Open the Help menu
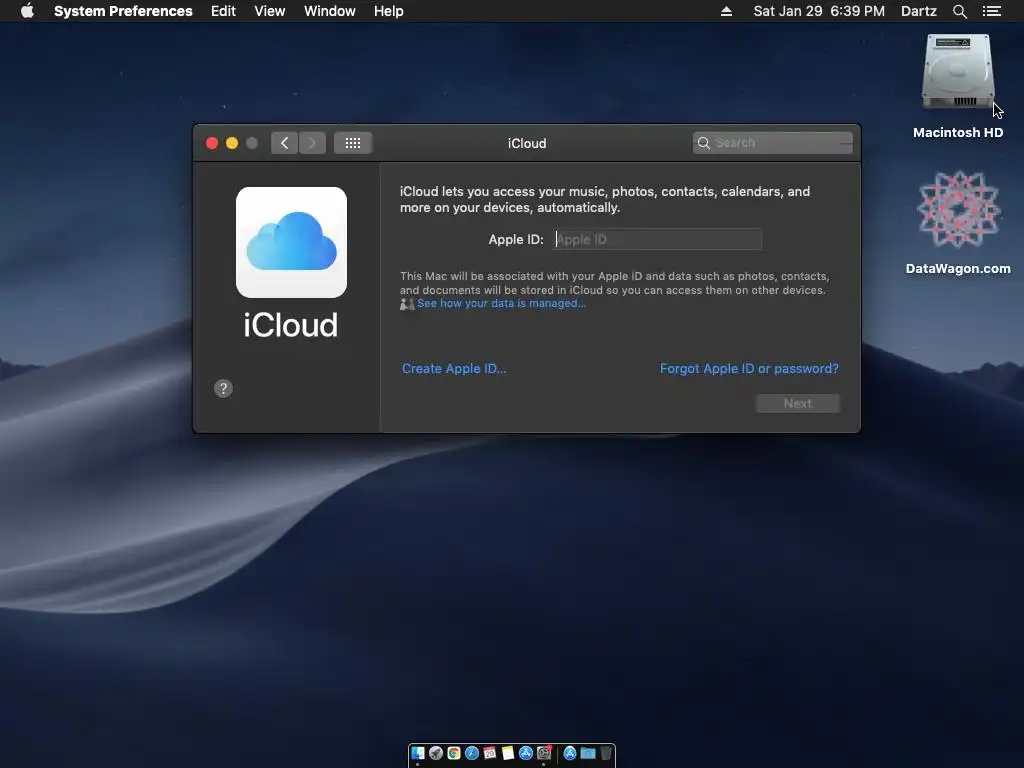The height and width of the screenshot is (768, 1024). click(389, 11)
